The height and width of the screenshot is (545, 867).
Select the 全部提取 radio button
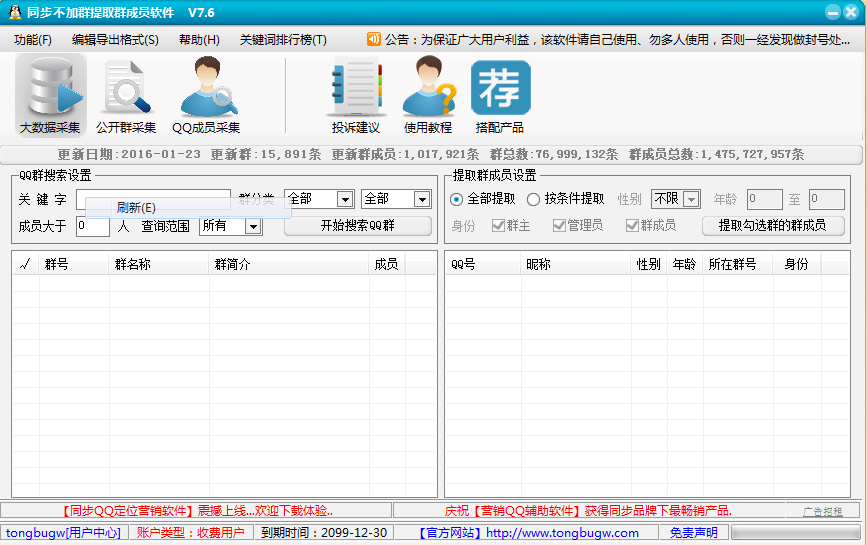tap(457, 199)
